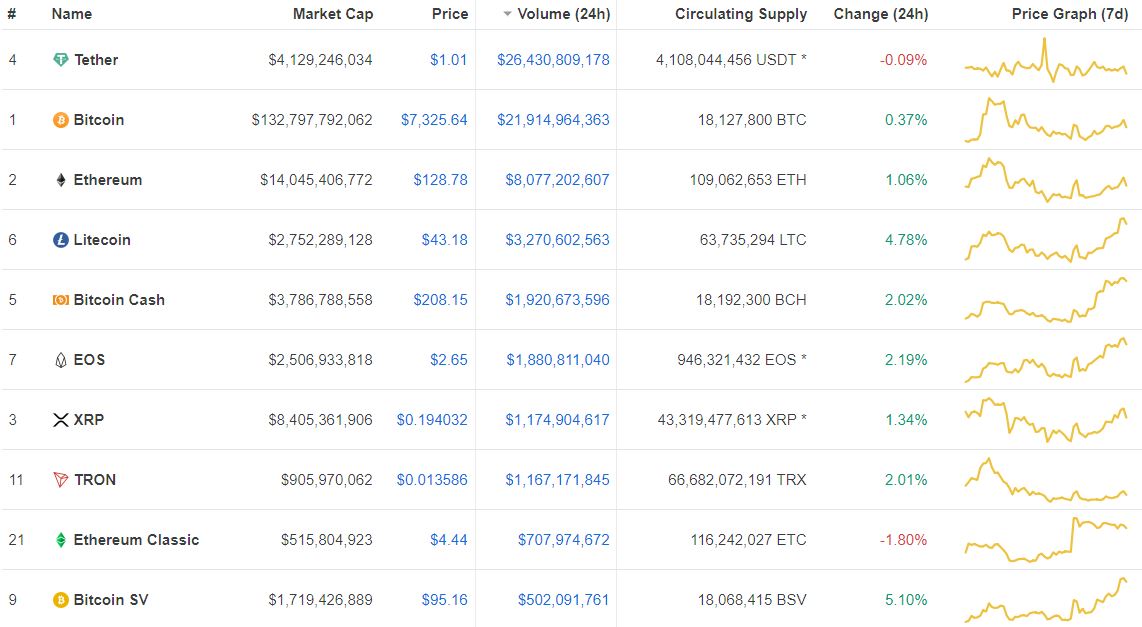Click Ethereum price $128.78 link
Image resolution: width=1142 pixels, height=627 pixels.
coord(441,180)
